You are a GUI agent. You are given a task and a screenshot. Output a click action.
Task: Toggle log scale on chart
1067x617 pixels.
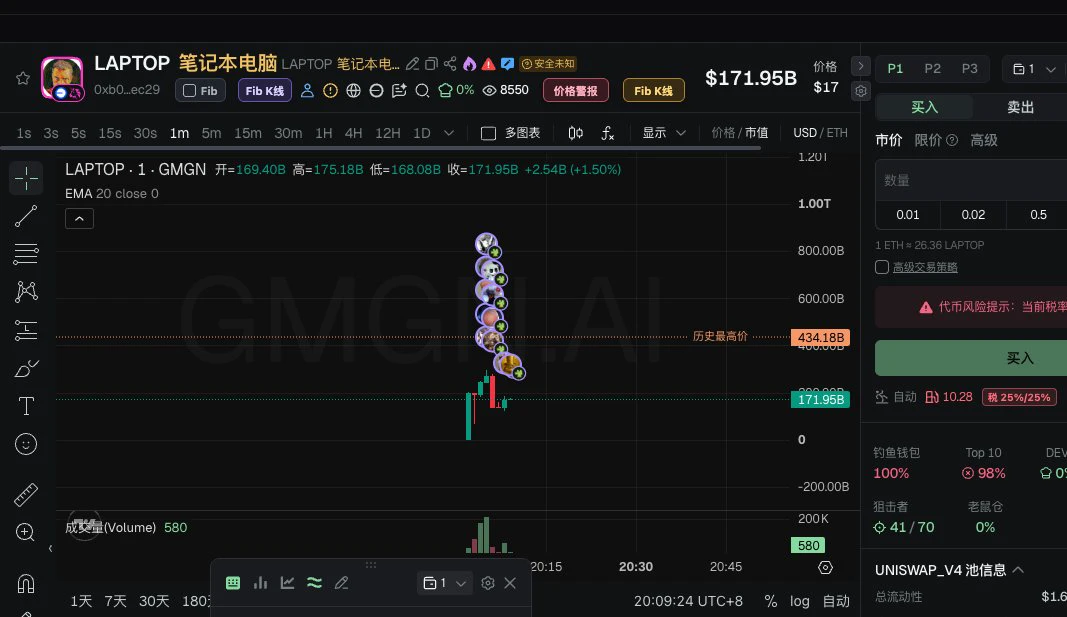click(800, 601)
